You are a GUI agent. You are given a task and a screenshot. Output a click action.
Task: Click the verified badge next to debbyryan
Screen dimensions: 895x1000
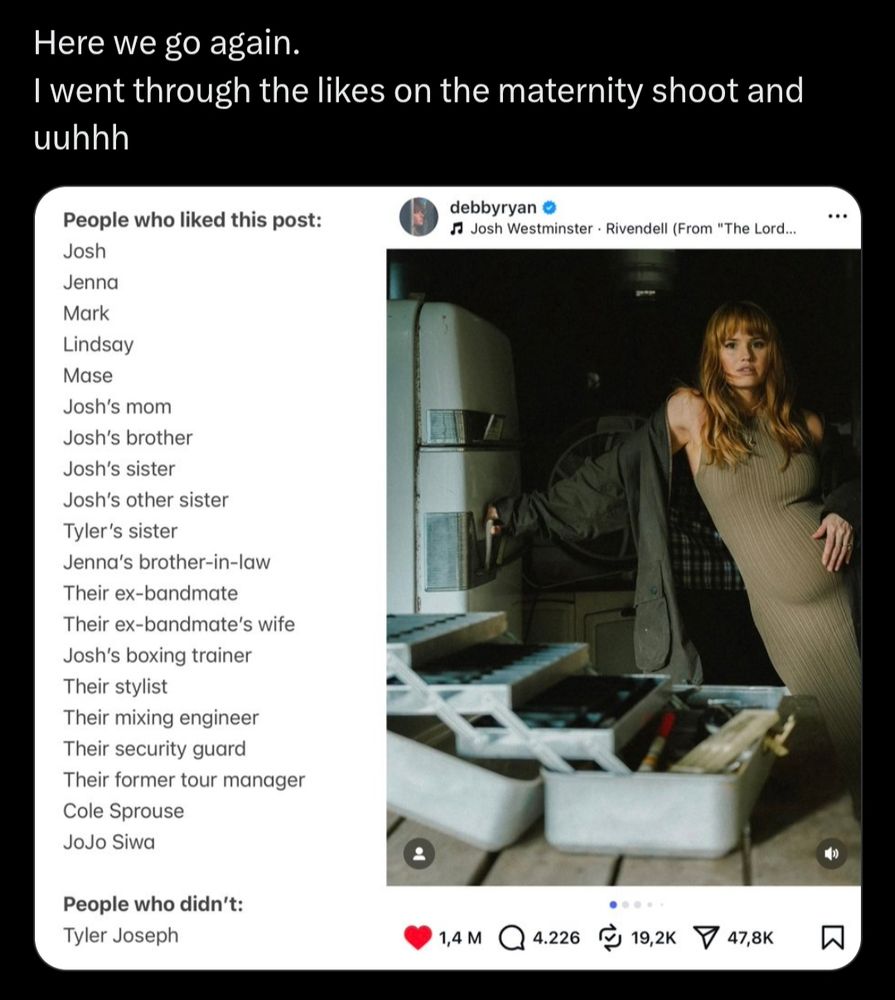pyautogui.click(x=548, y=207)
